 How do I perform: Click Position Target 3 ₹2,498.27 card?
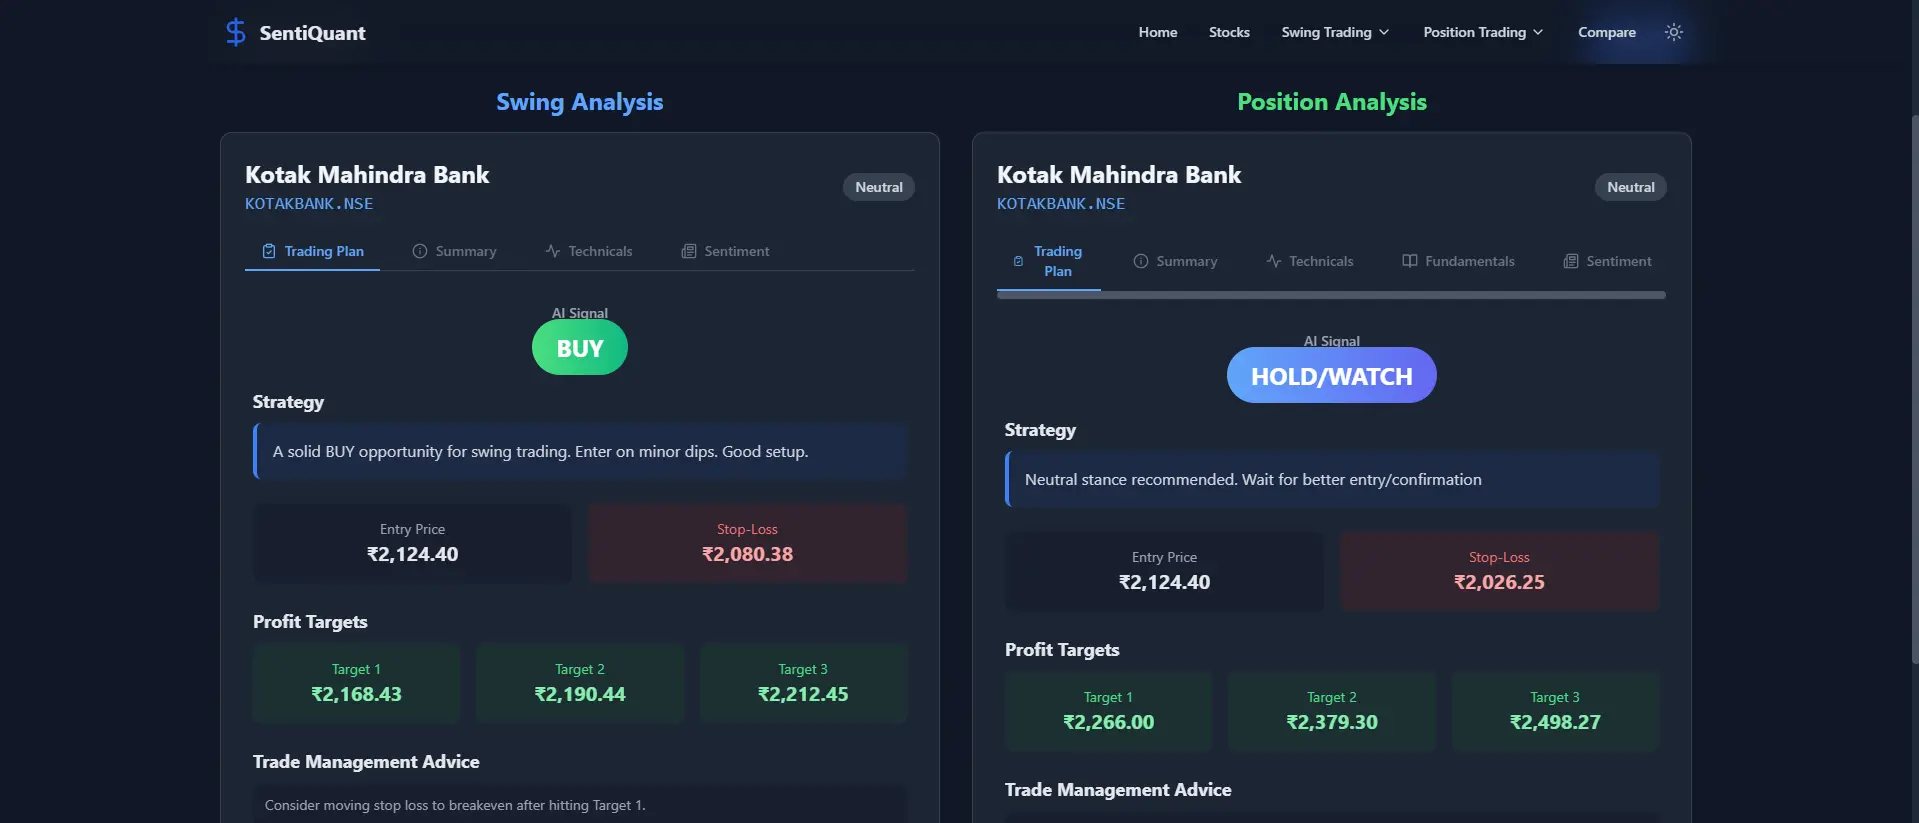pyautogui.click(x=1555, y=711)
